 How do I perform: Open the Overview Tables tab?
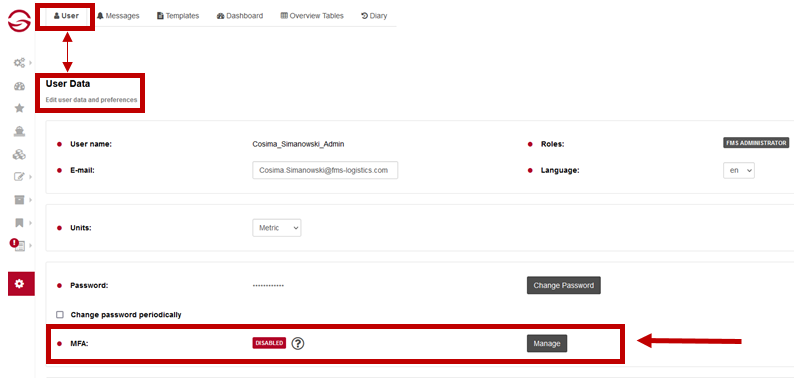tap(312, 16)
